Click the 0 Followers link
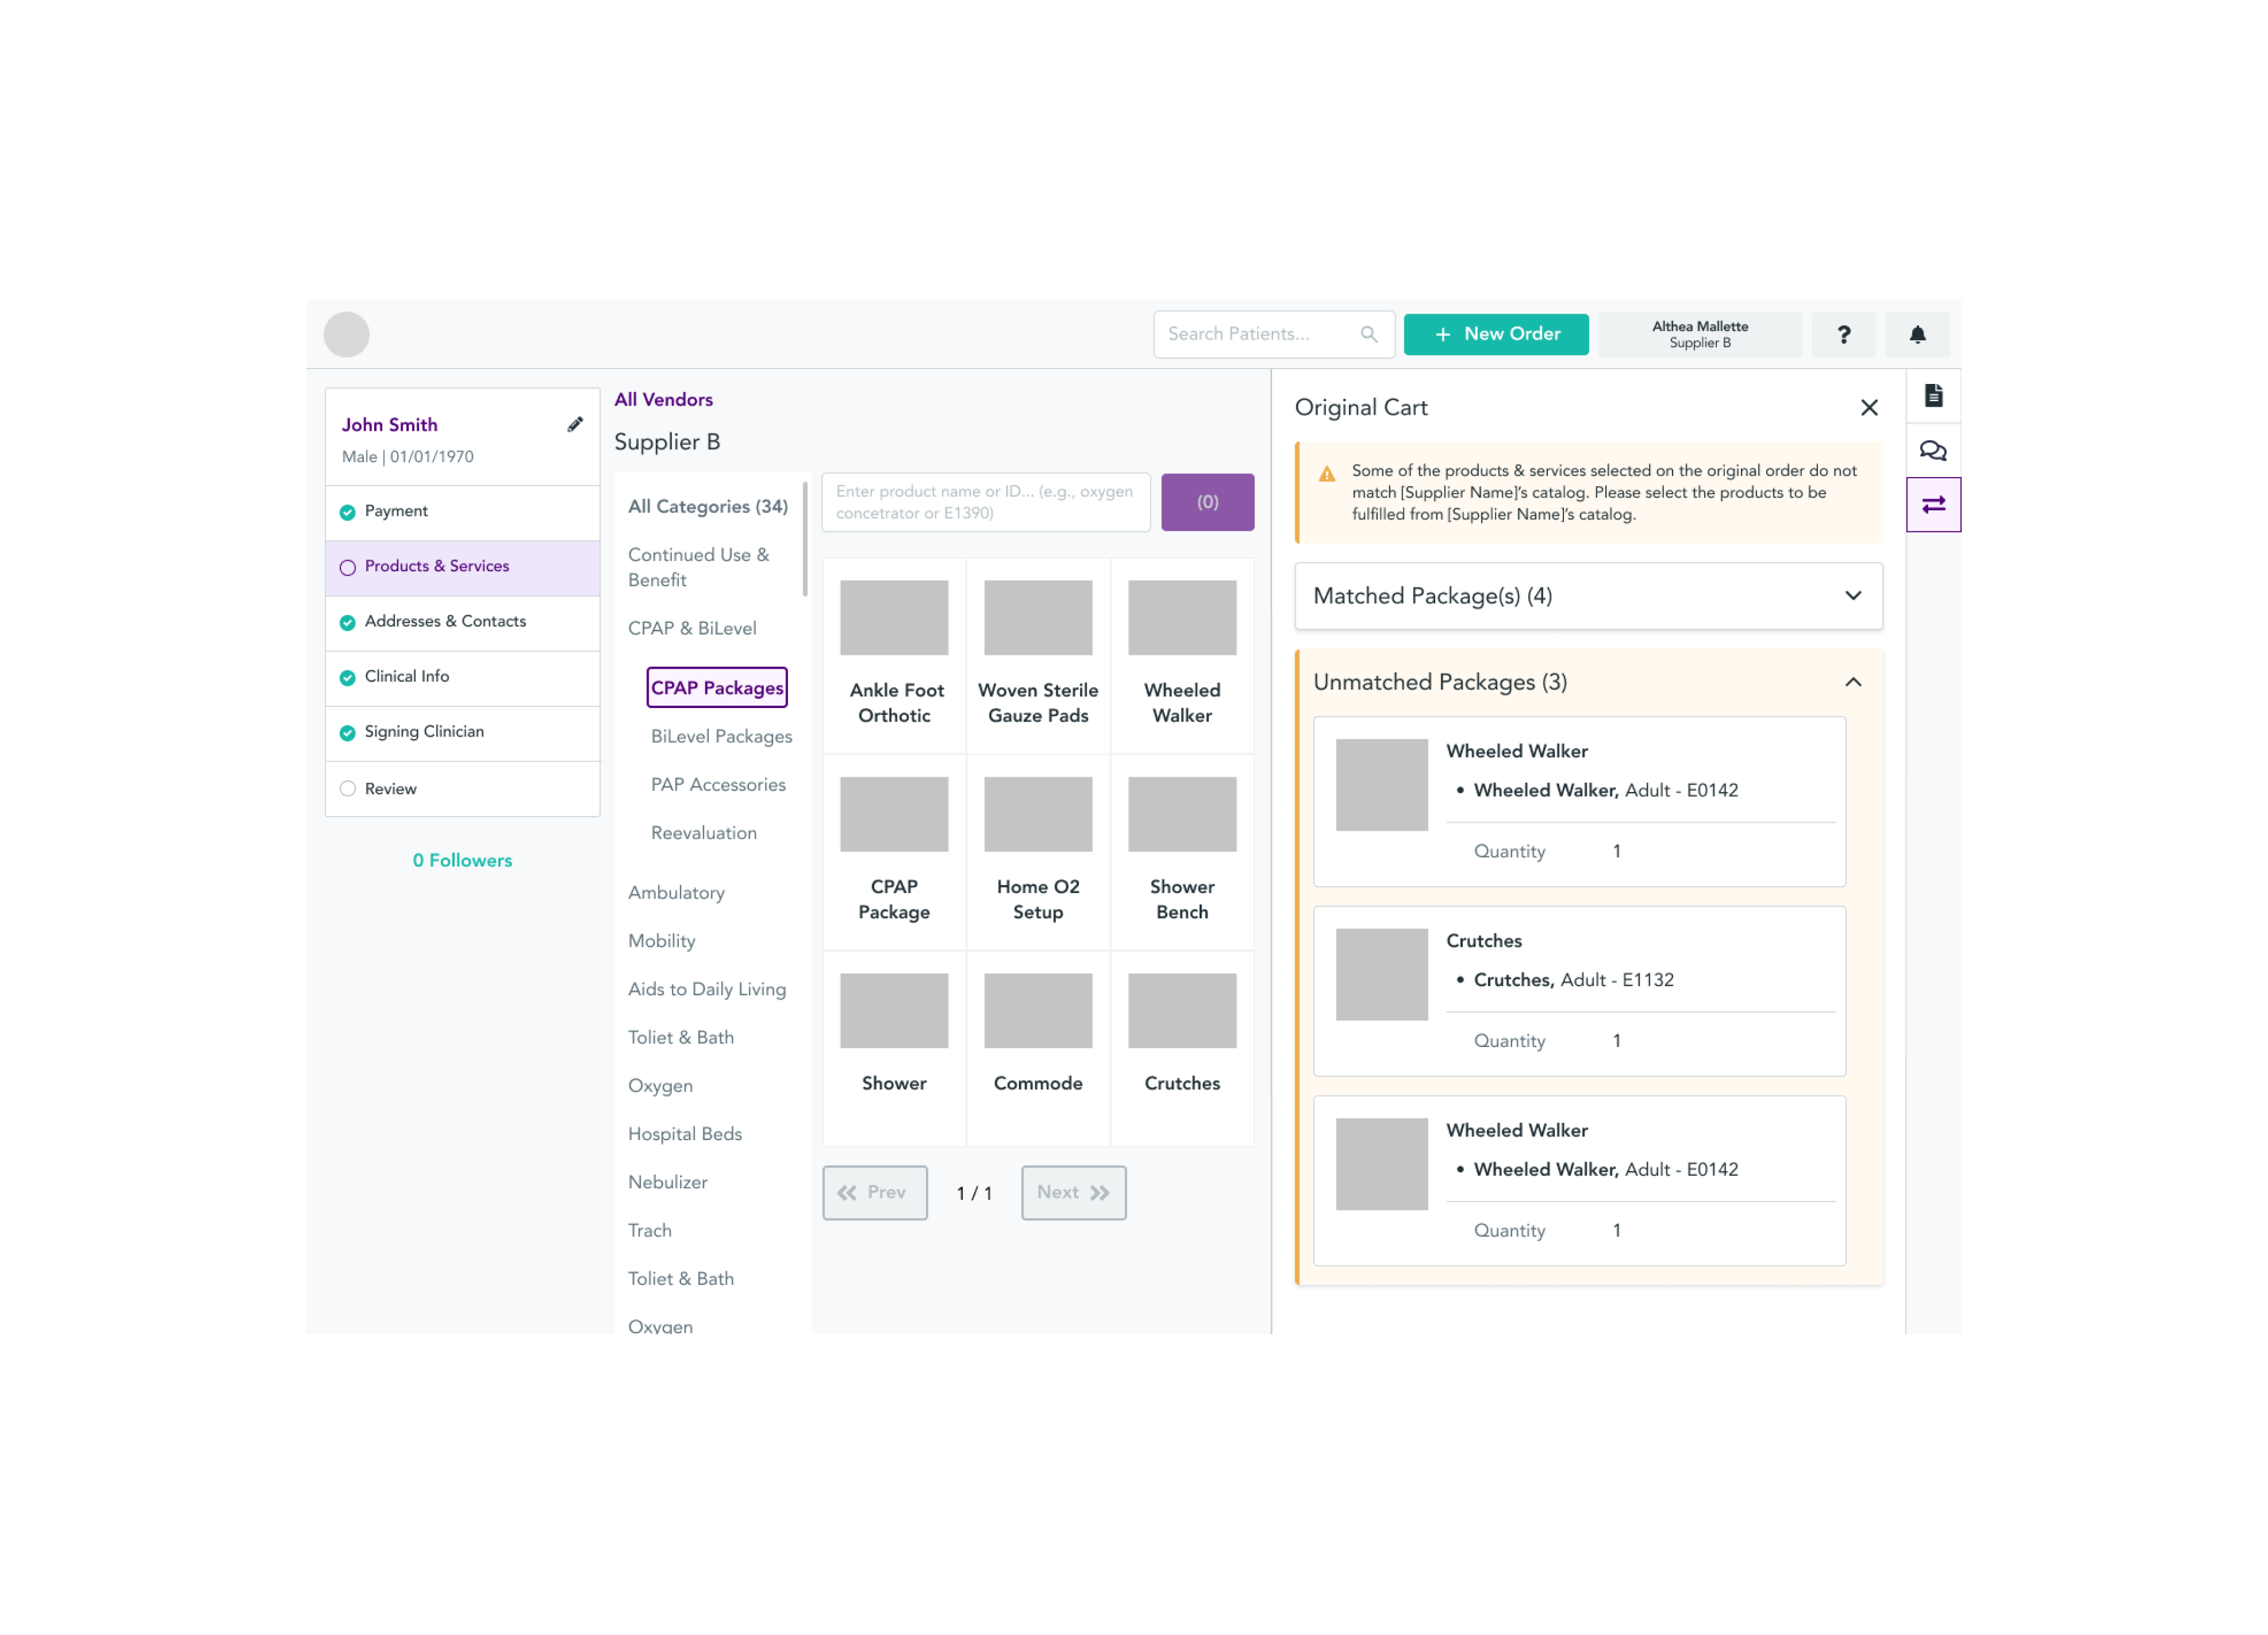 462,862
